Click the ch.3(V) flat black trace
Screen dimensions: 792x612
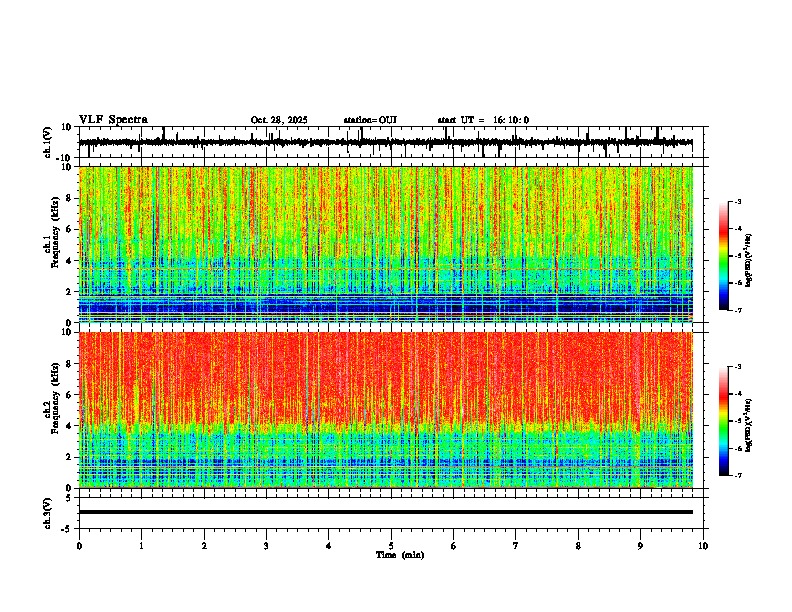click(x=386, y=512)
